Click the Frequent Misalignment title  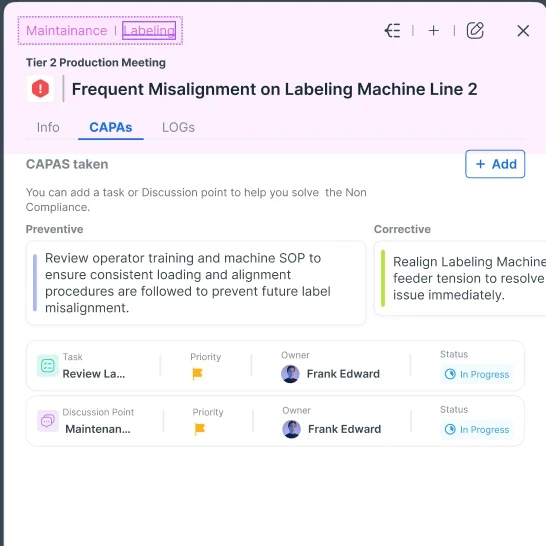point(274,89)
